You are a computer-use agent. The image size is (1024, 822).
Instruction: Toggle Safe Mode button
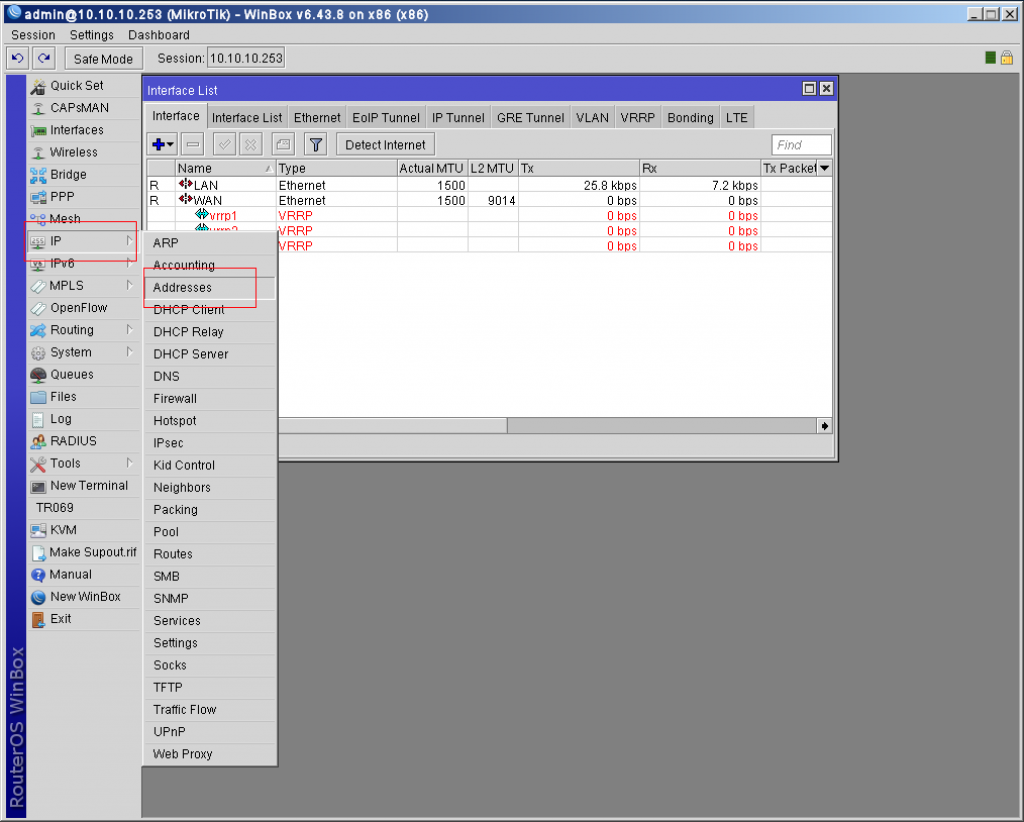103,59
